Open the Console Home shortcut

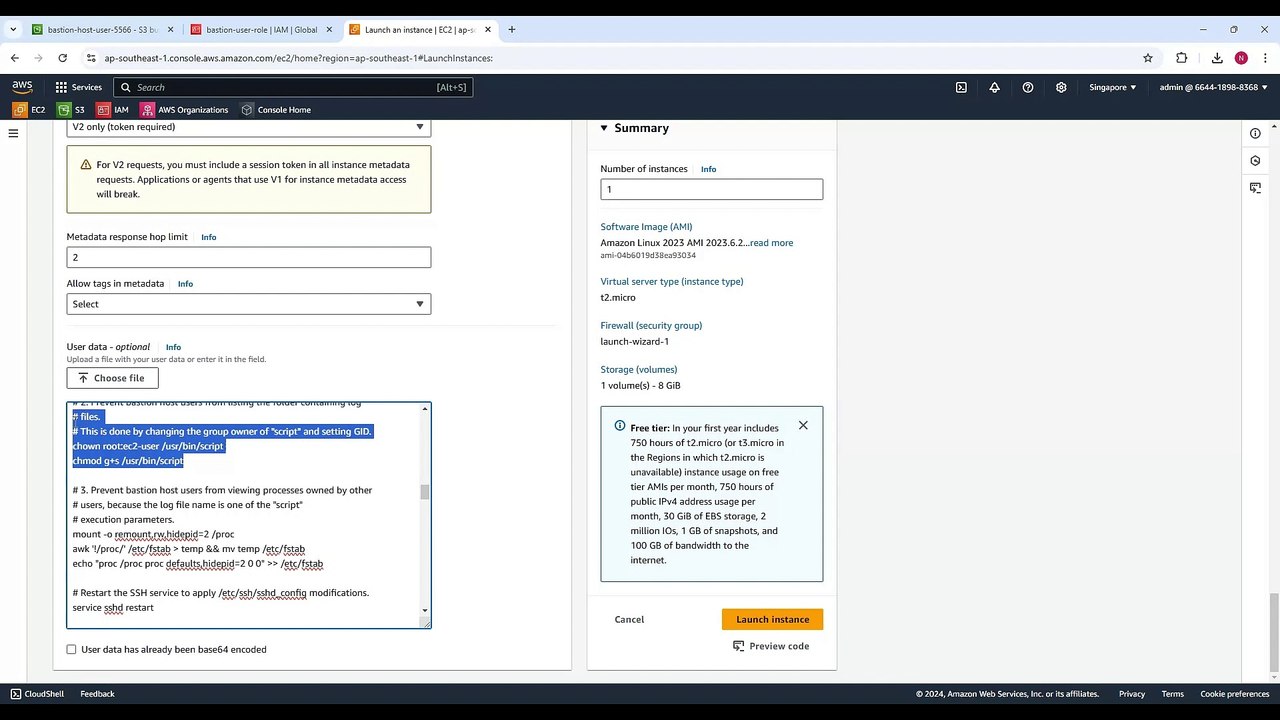(276, 110)
